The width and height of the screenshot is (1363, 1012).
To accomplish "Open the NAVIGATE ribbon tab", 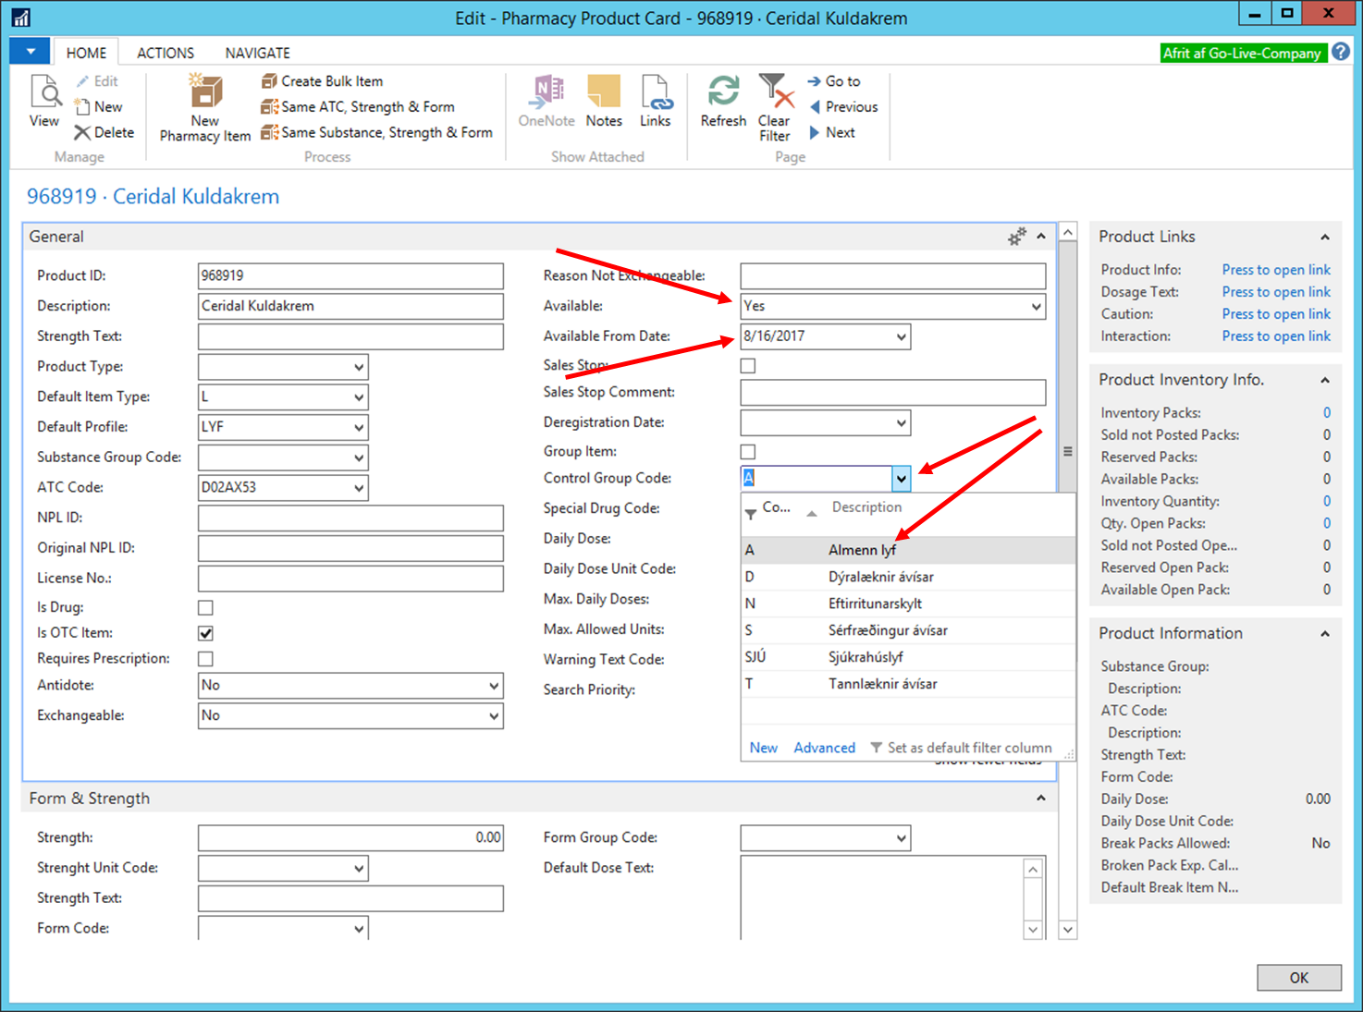I will [257, 53].
